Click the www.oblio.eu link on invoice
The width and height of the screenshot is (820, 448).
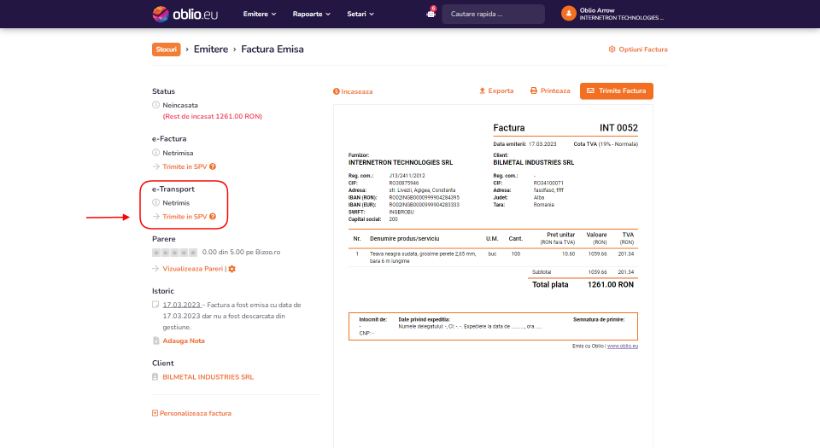pos(622,346)
